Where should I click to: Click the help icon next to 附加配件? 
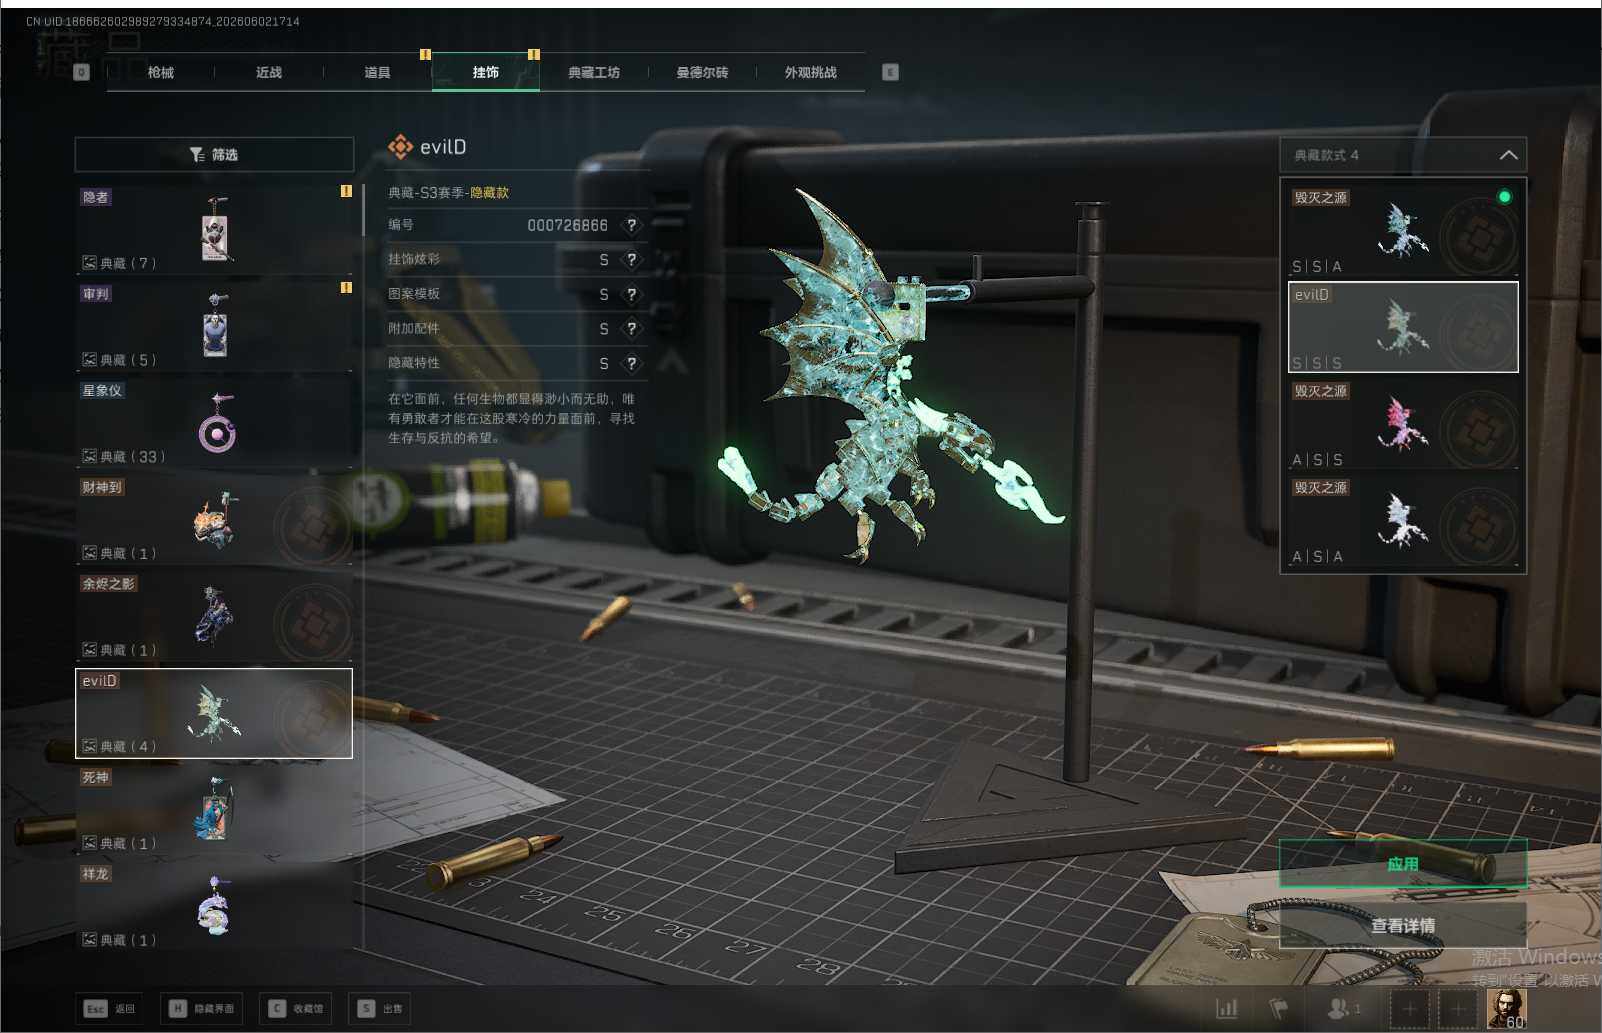[x=631, y=329]
